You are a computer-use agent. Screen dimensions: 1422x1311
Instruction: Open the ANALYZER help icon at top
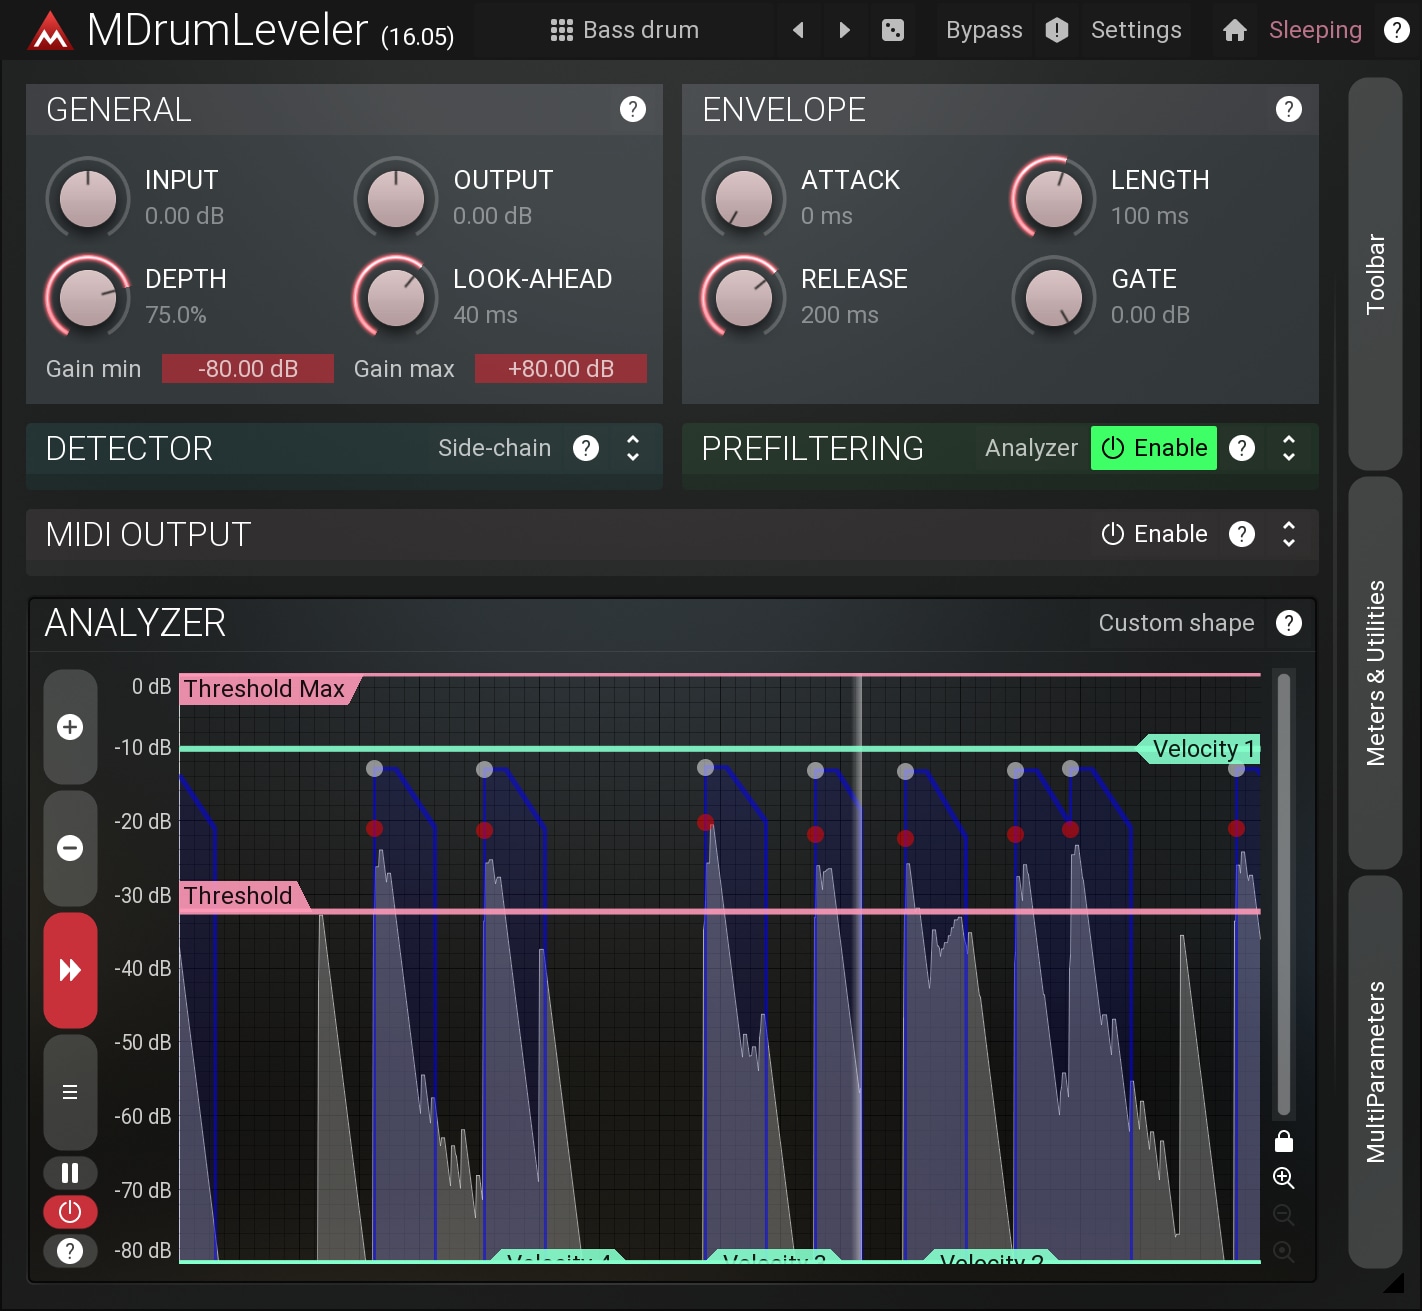pos(1289,623)
